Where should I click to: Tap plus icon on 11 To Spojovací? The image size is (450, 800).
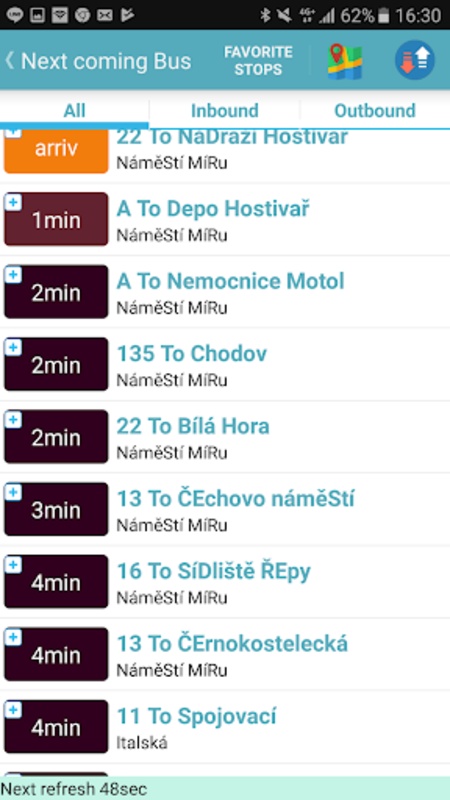[x=13, y=710]
